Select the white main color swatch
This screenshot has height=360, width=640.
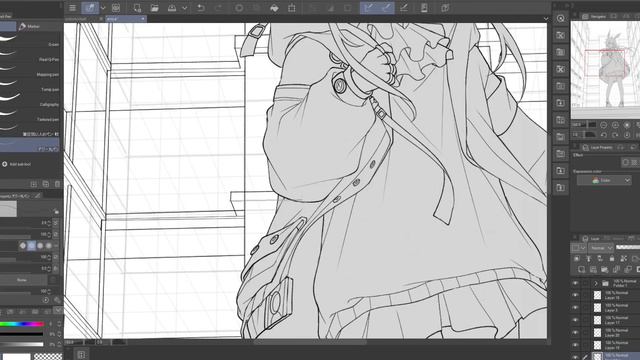click(16, 357)
